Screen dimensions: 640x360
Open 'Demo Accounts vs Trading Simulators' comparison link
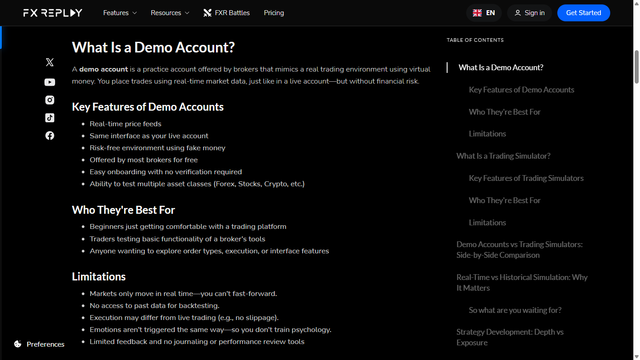click(520, 249)
